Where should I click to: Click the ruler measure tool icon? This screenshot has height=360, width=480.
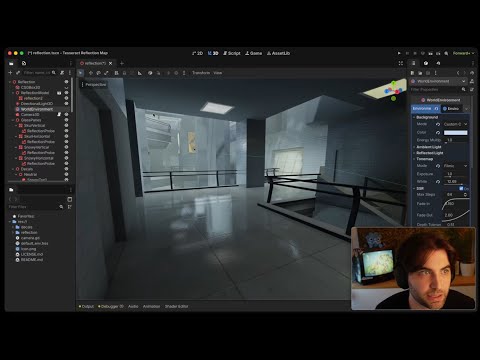pos(140,73)
